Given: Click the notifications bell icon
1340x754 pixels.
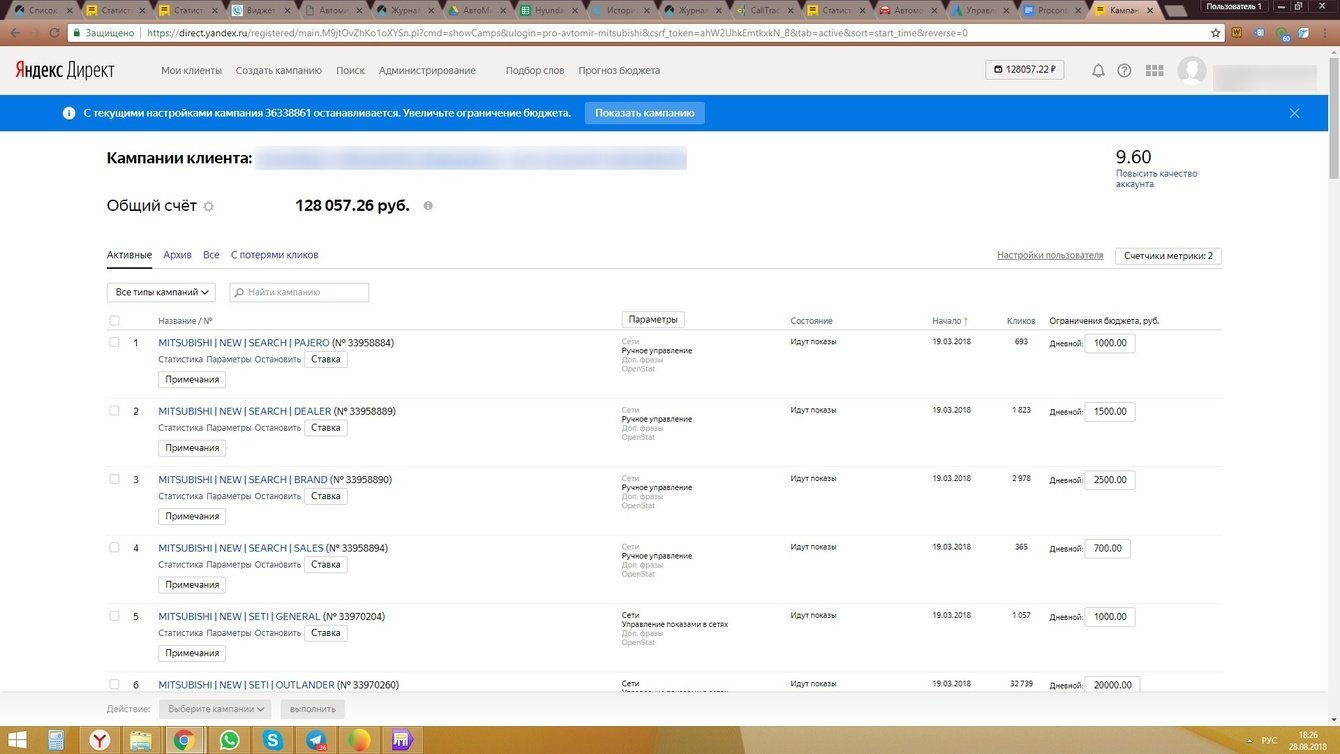Looking at the screenshot, I should tap(1098, 71).
